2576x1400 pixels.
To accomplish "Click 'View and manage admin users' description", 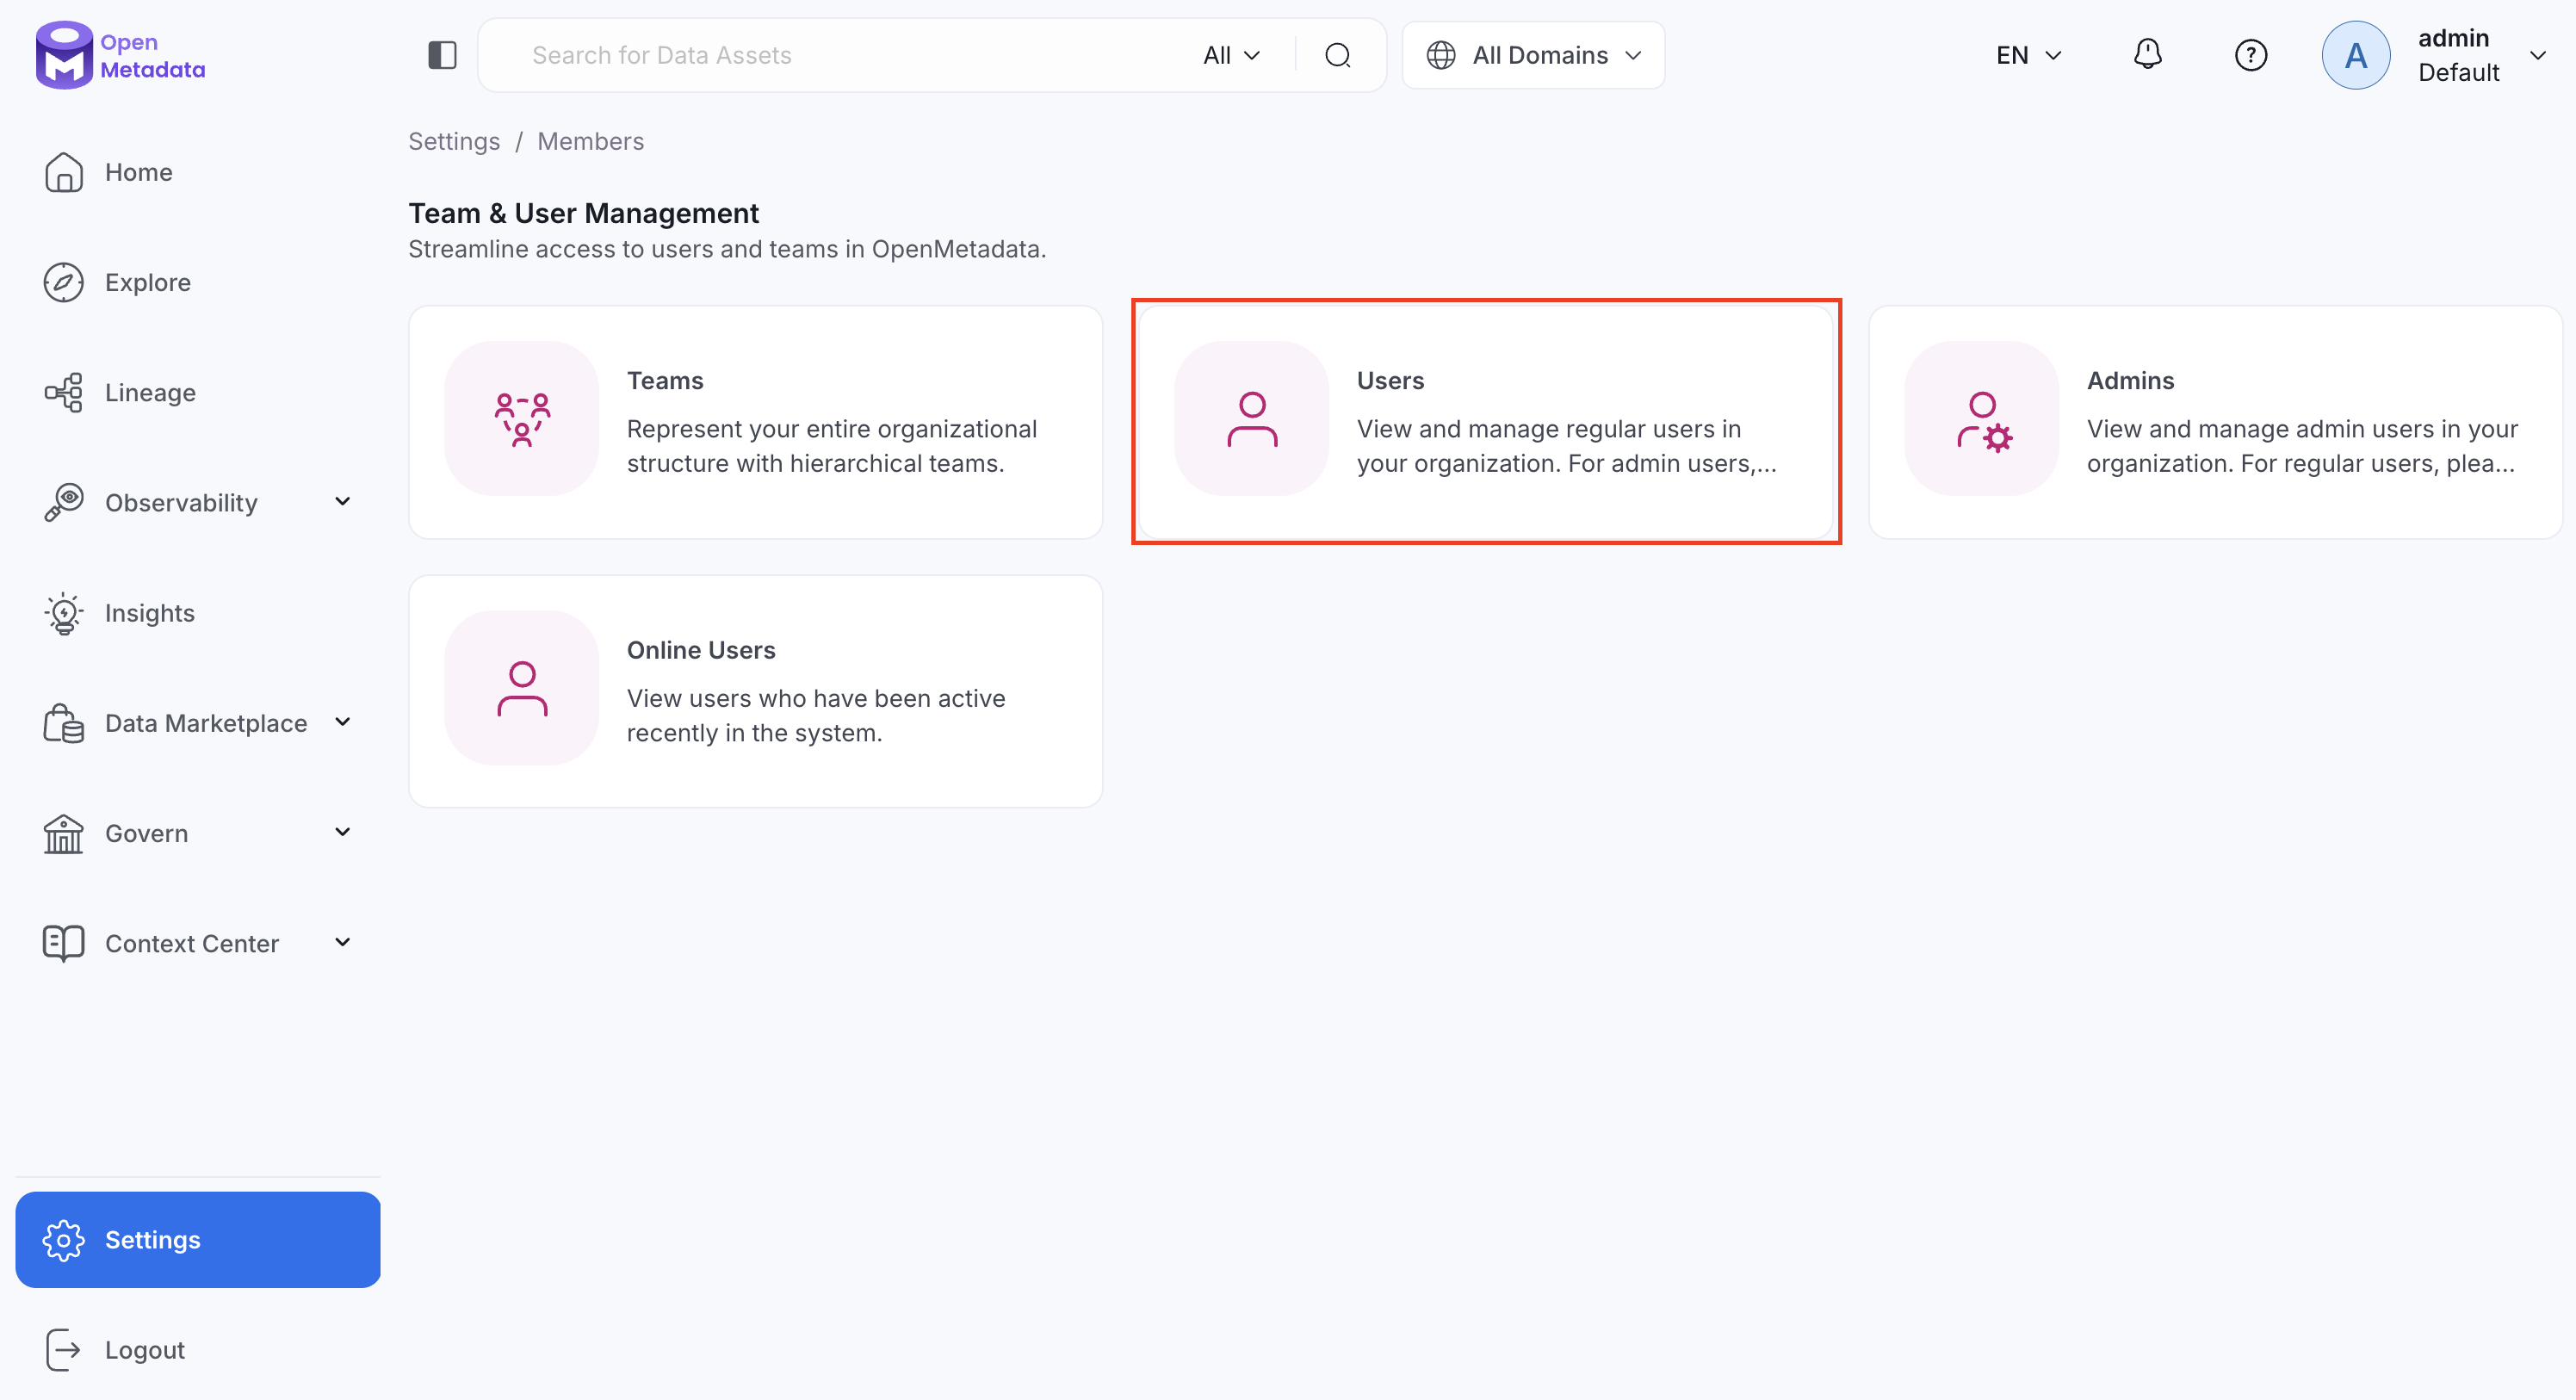I will pyautogui.click(x=2302, y=446).
